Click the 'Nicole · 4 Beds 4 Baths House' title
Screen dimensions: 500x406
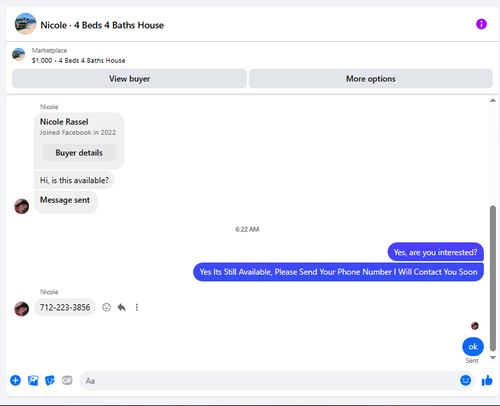(x=102, y=25)
